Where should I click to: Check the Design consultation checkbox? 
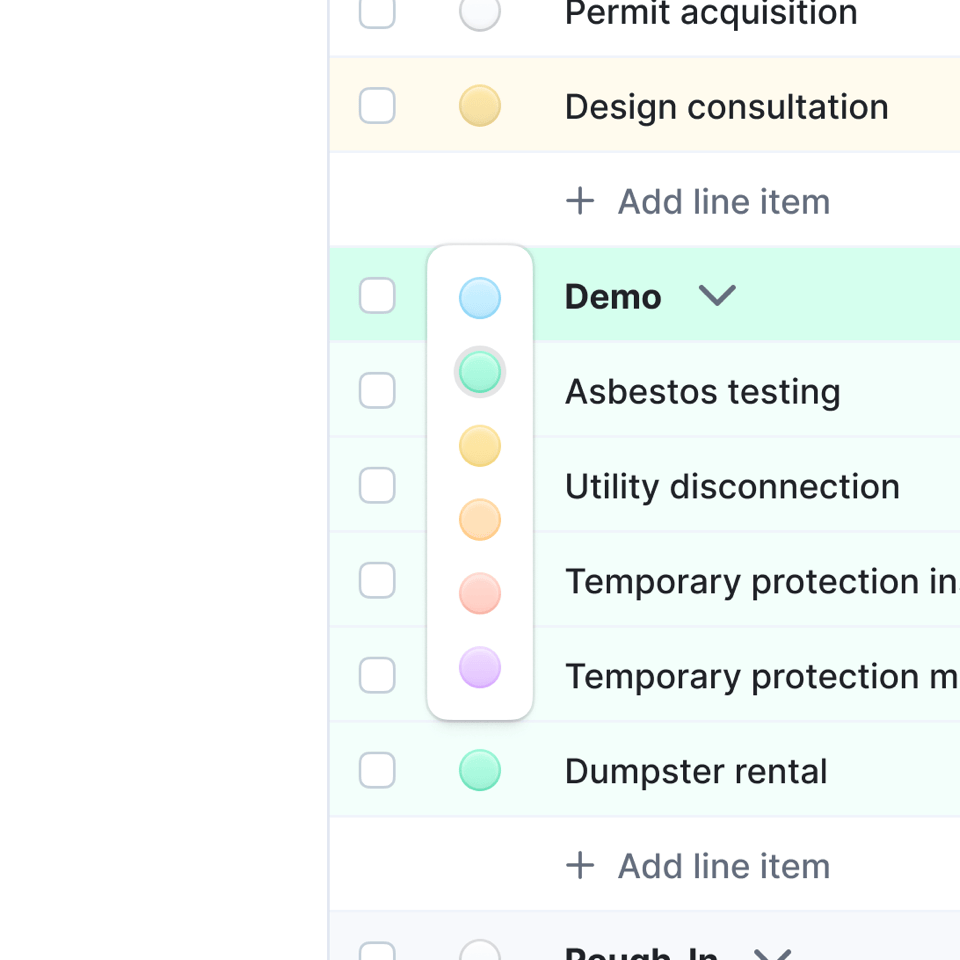(377, 106)
